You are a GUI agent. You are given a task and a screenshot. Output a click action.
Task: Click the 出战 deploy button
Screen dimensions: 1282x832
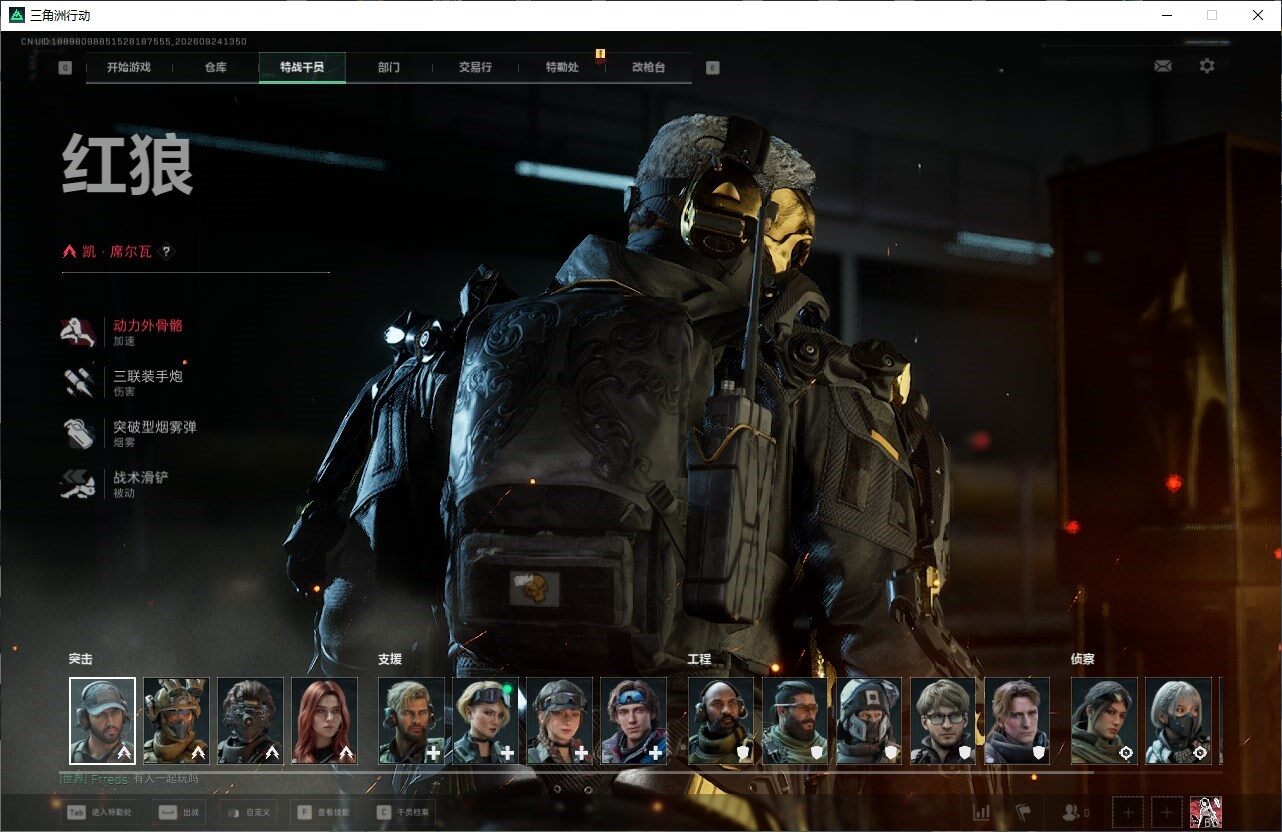click(x=178, y=813)
